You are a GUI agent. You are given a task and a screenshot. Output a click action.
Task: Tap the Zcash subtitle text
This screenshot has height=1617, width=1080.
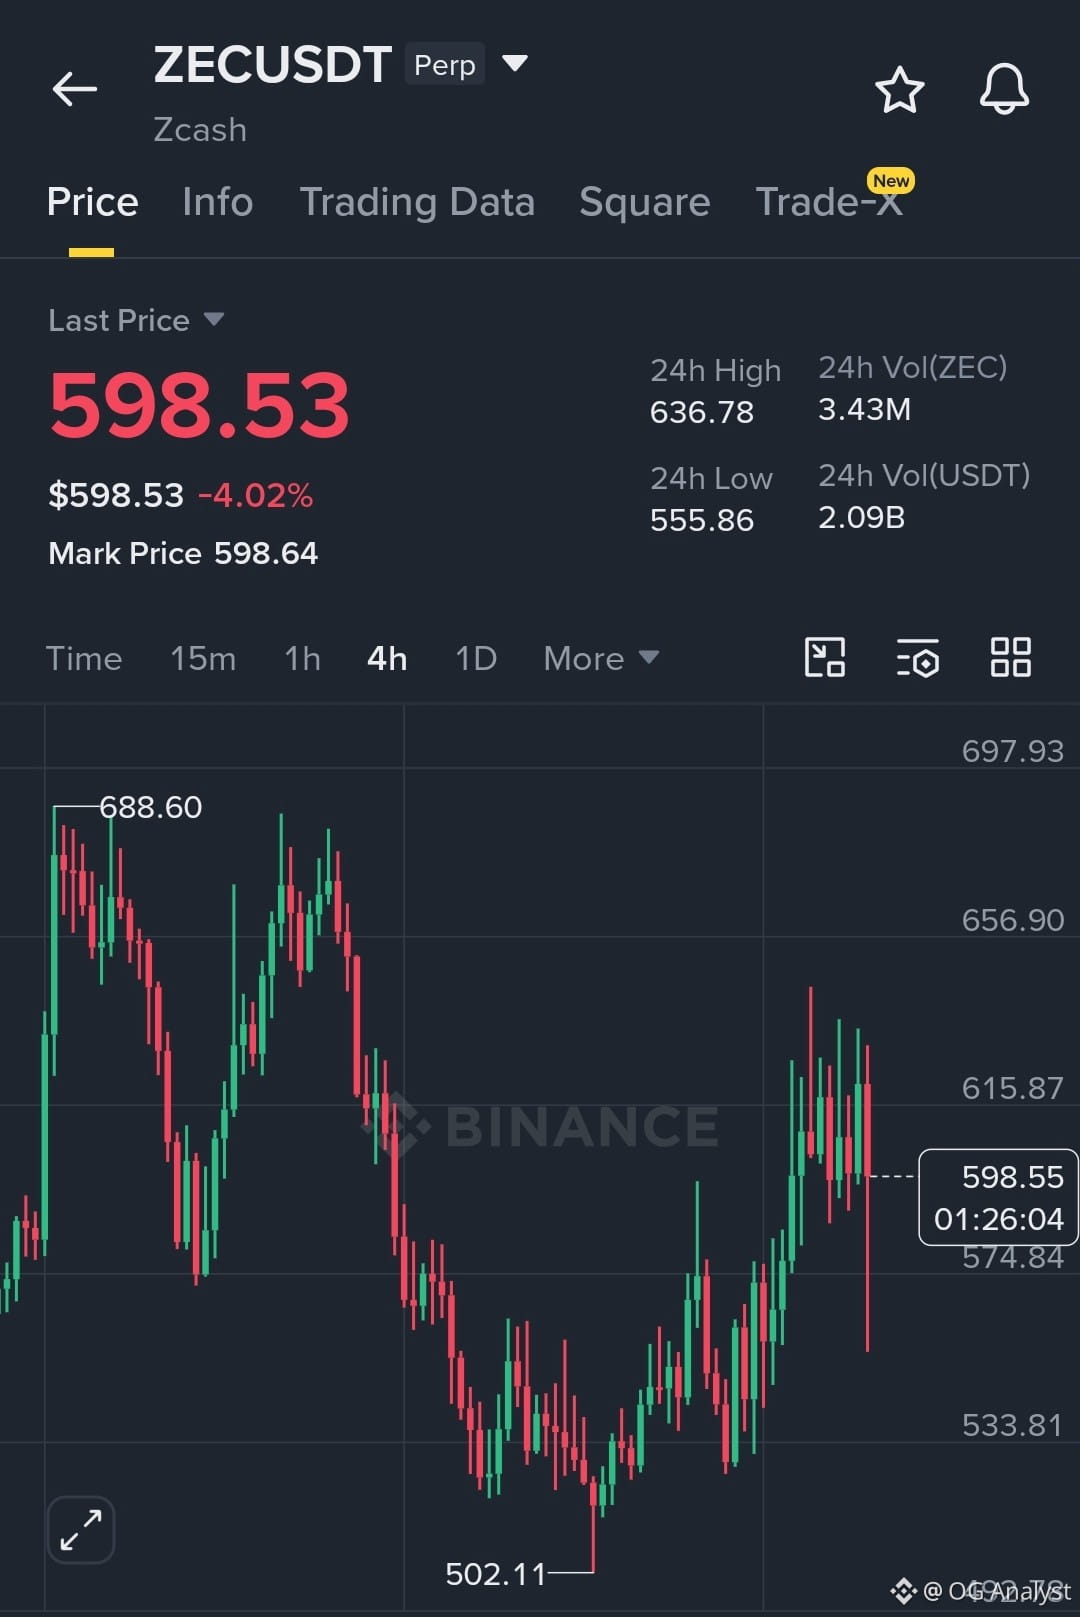tap(200, 130)
